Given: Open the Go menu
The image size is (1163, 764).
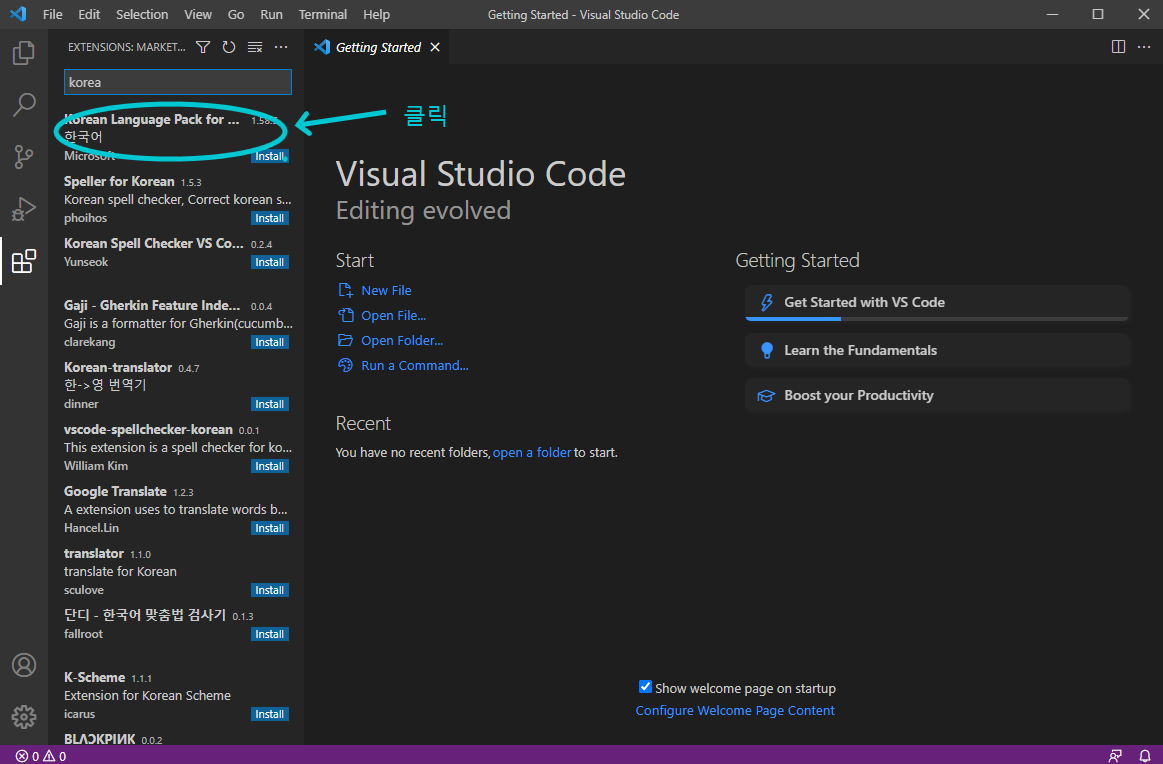Looking at the screenshot, I should point(236,14).
